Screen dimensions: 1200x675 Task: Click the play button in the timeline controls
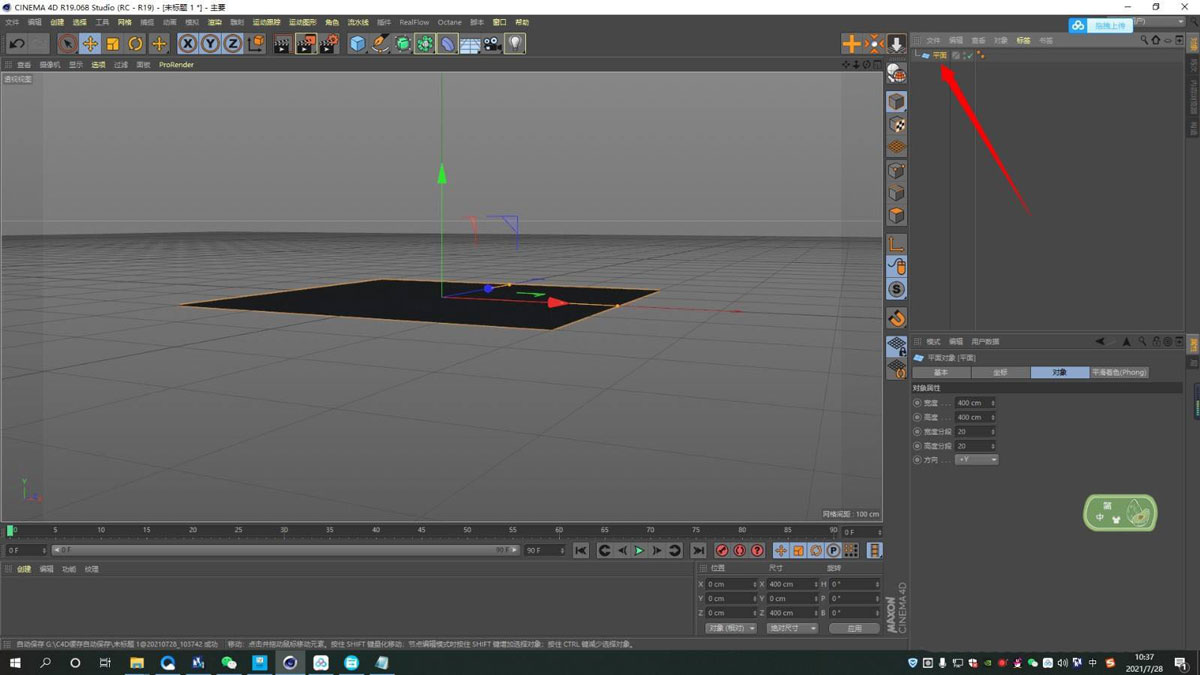[x=639, y=550]
